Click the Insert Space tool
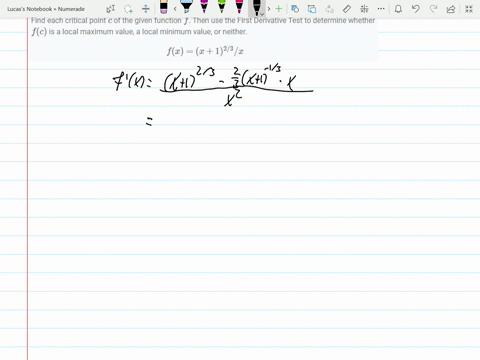 click(x=146, y=9)
